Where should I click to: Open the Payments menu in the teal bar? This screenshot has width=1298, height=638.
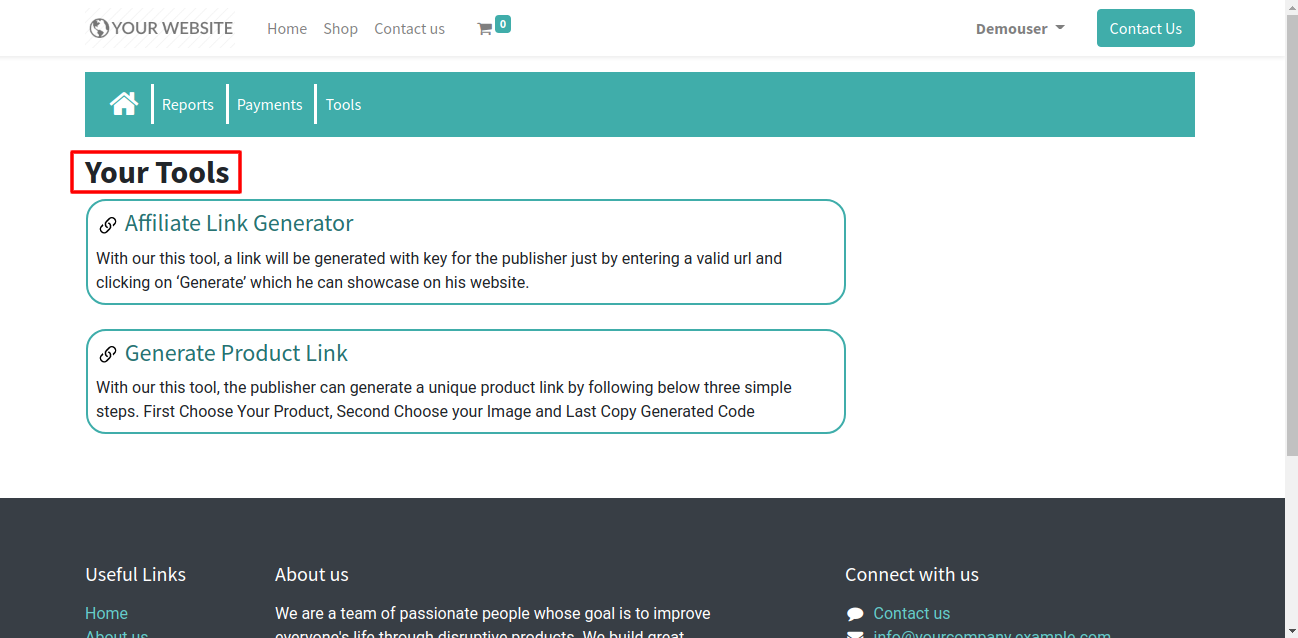click(269, 105)
